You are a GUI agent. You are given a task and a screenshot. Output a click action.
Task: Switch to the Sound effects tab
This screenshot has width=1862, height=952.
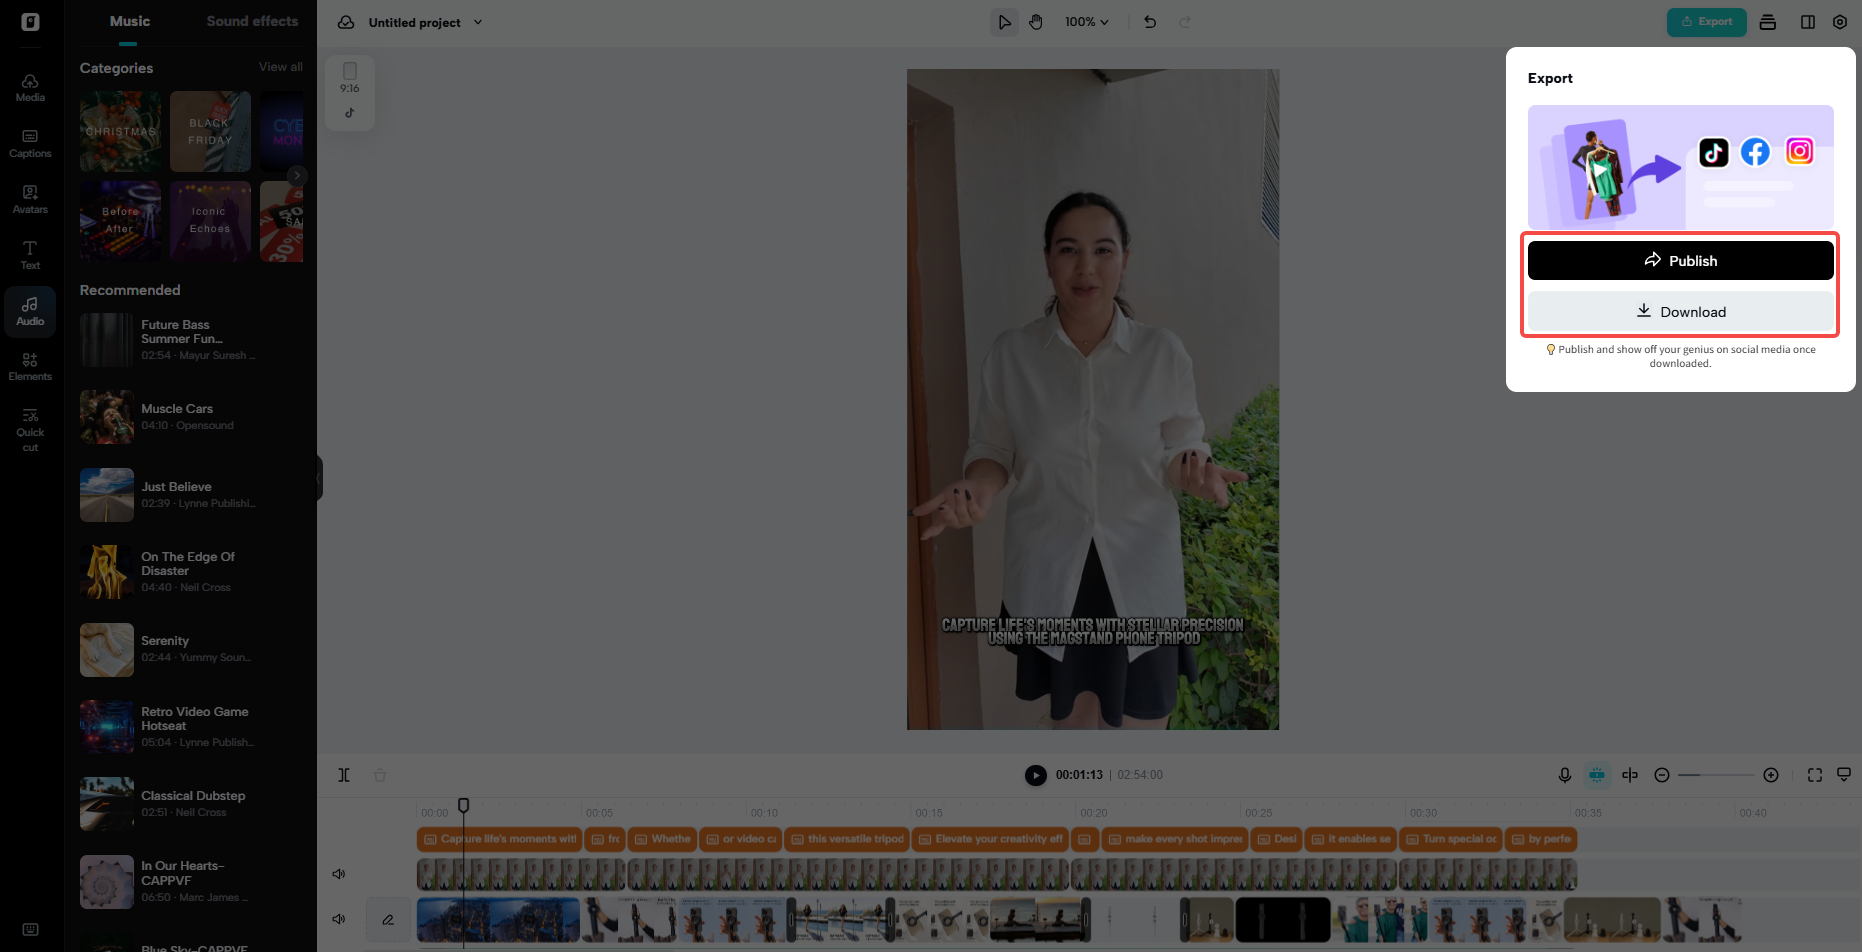(252, 20)
